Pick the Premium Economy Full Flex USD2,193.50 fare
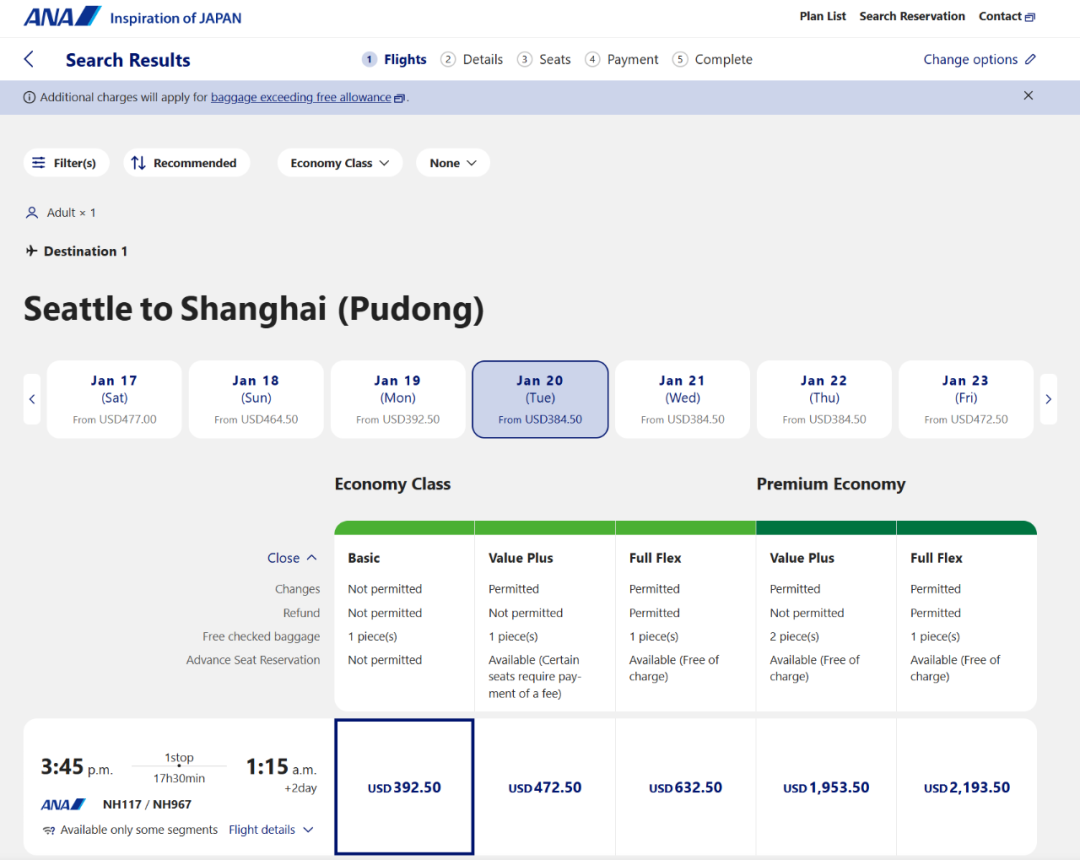The height and width of the screenshot is (860, 1080). point(966,787)
